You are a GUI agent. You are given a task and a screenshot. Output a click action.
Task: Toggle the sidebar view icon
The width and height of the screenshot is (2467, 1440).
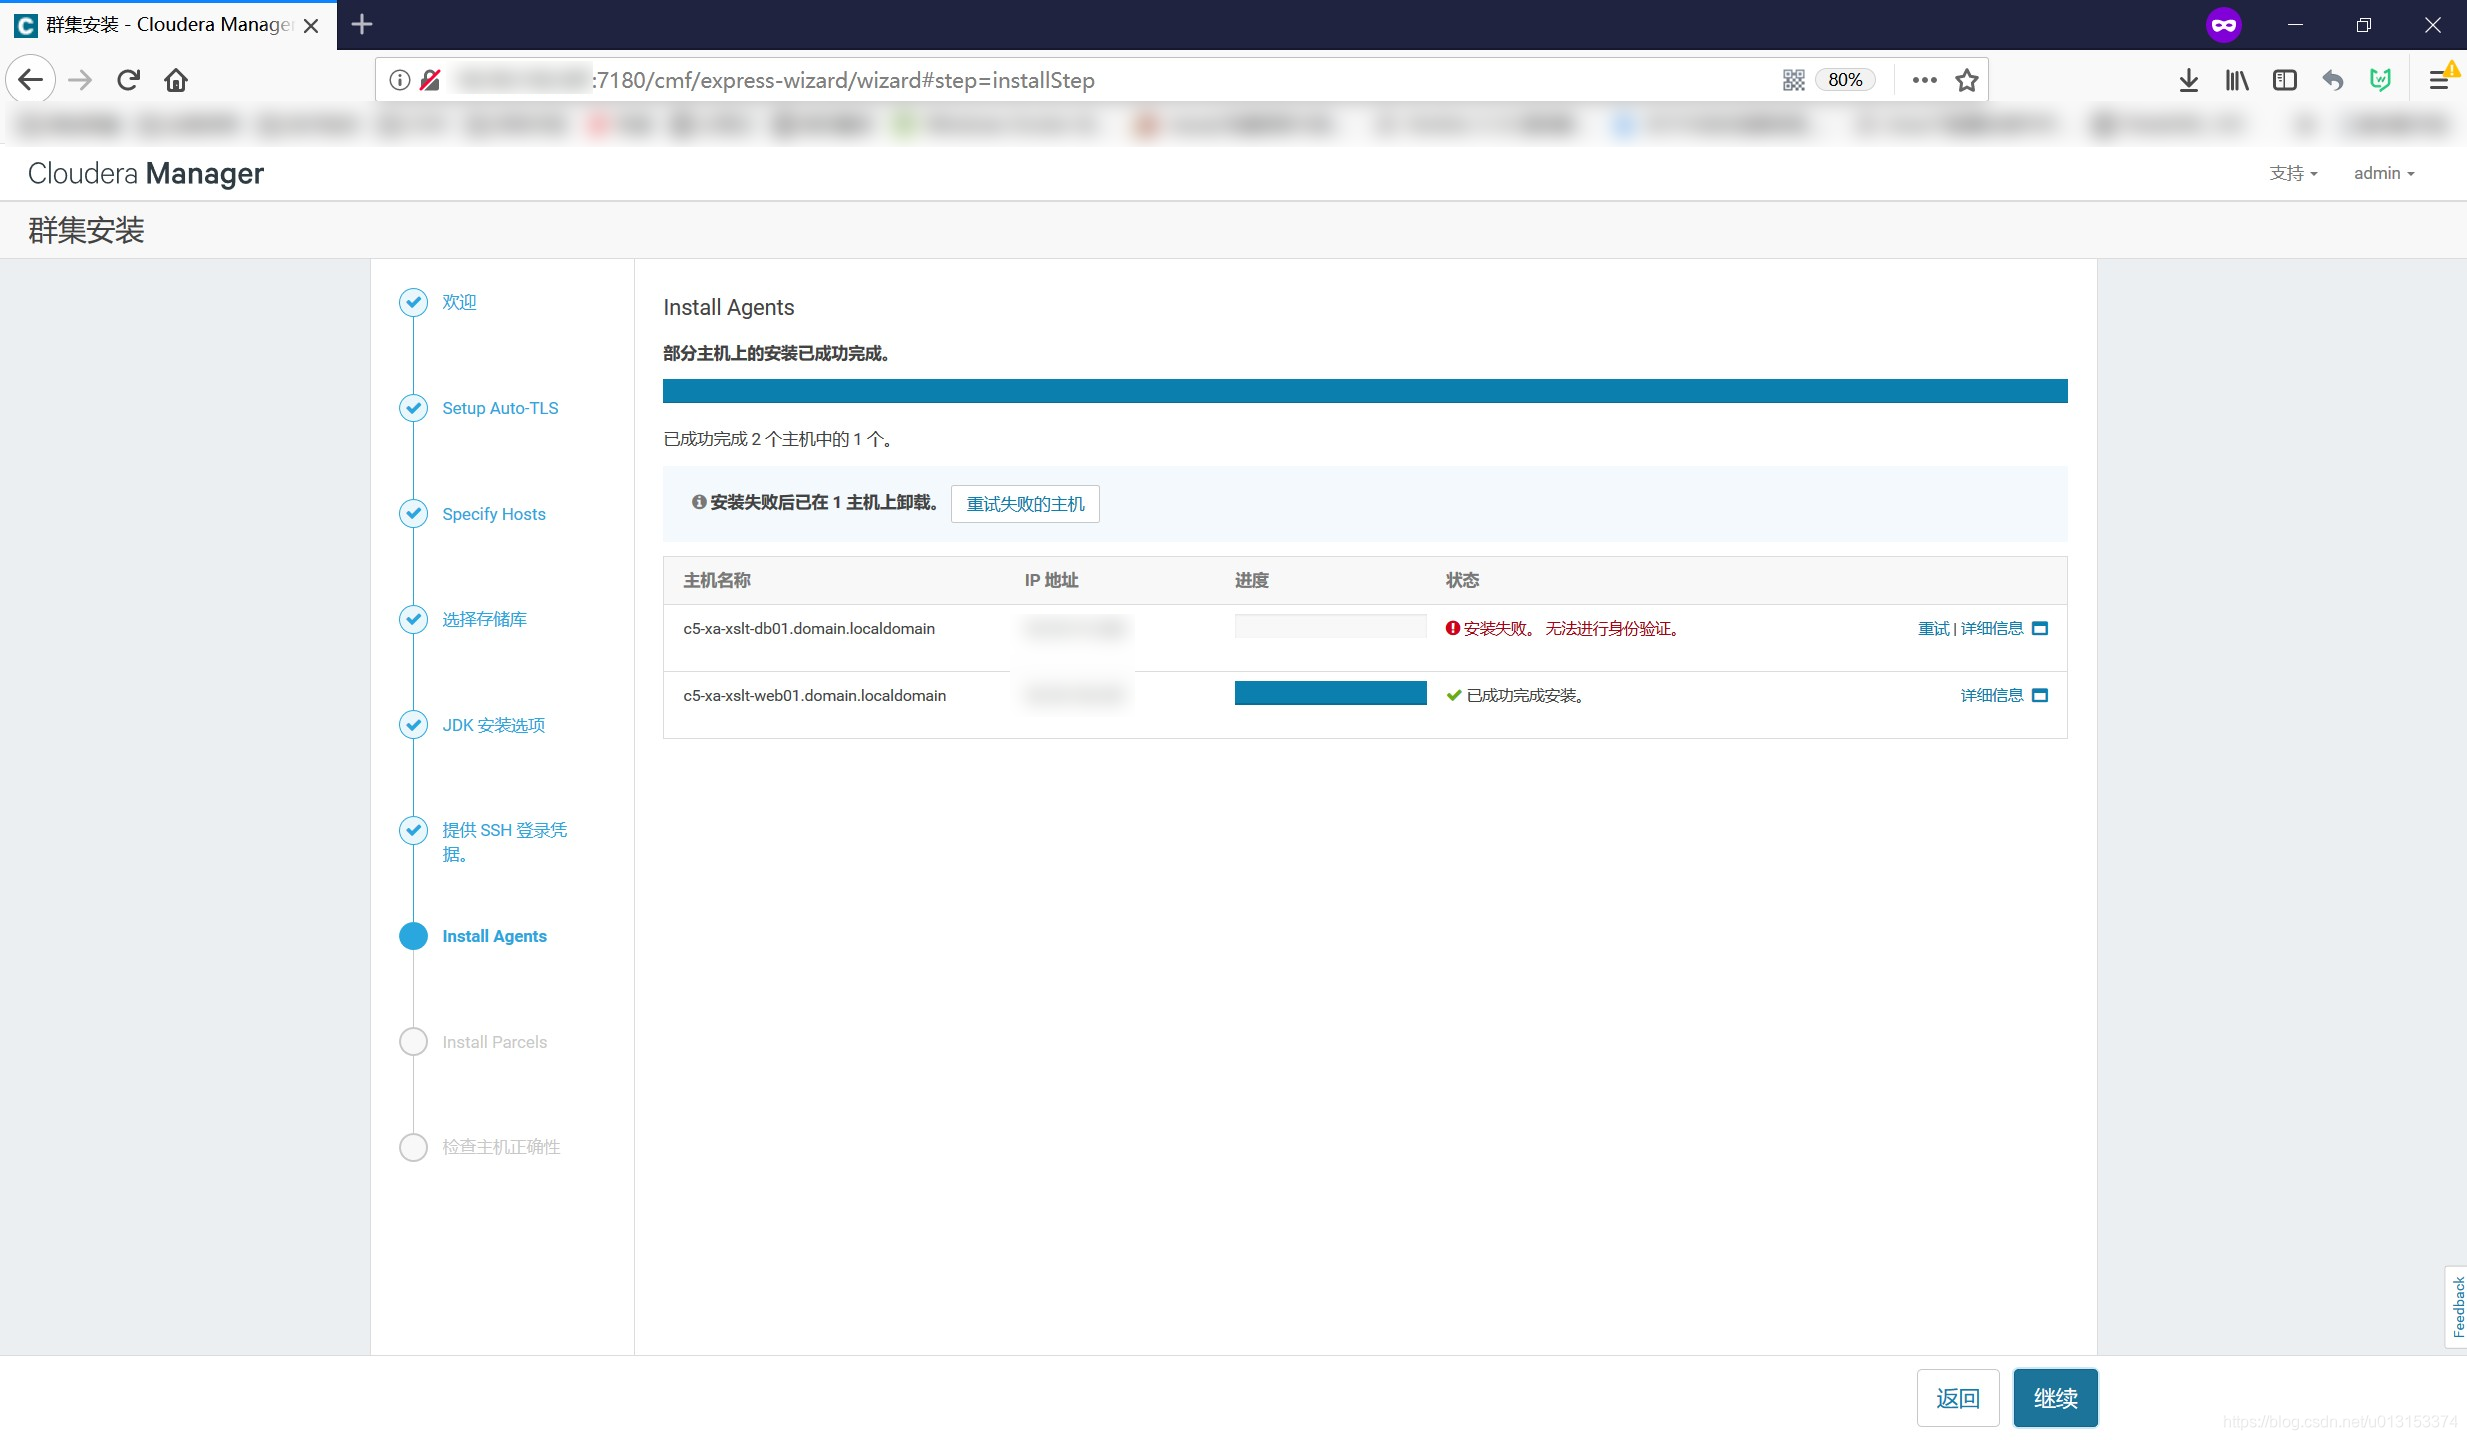tap(2284, 80)
